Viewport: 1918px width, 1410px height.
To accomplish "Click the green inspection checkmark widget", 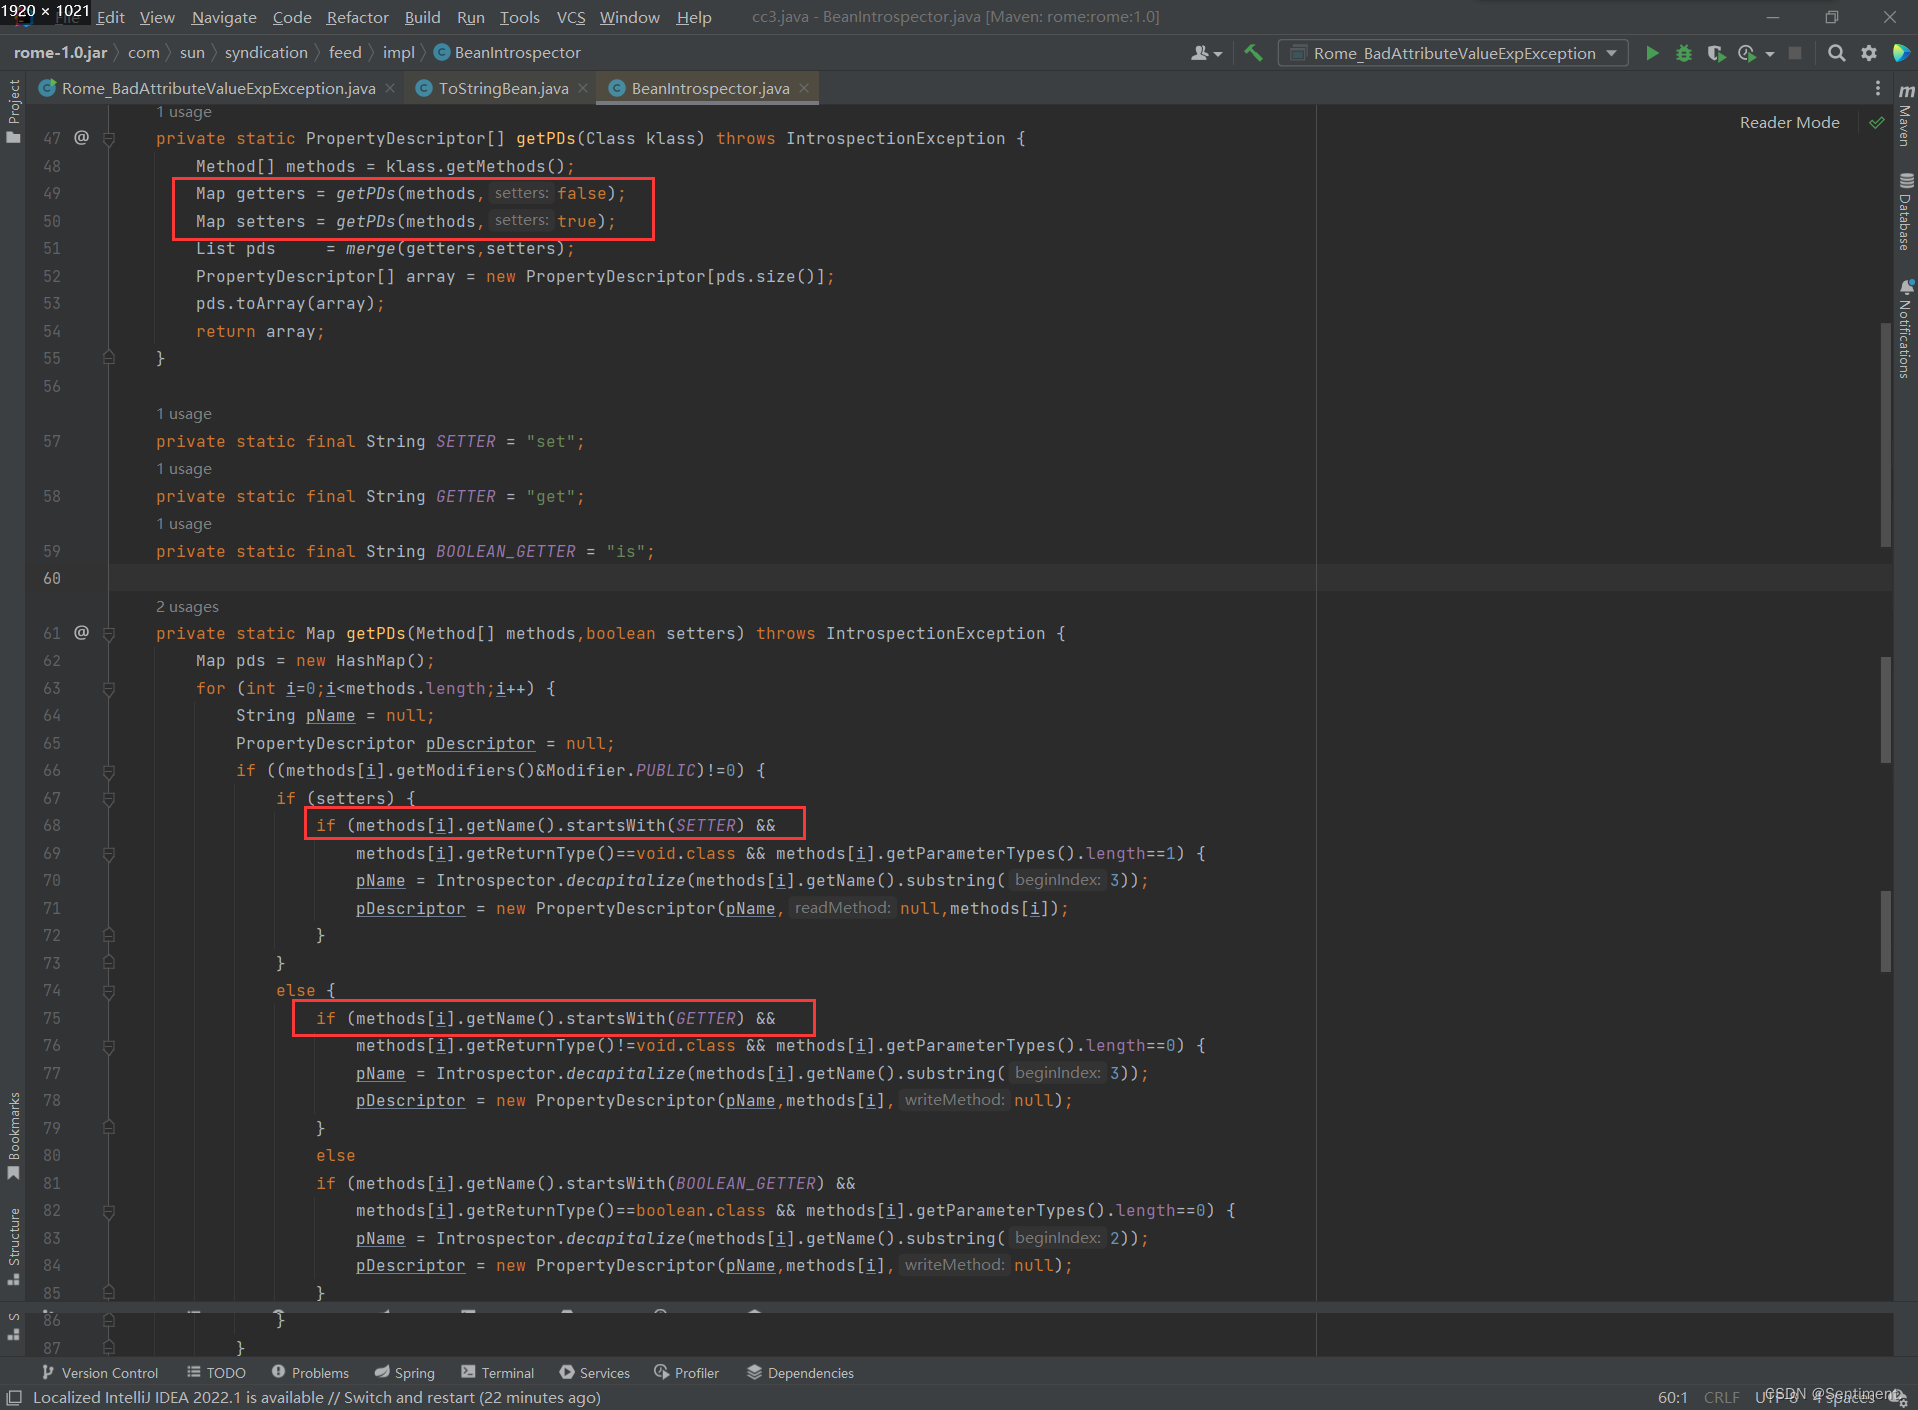I will pos(1876,122).
